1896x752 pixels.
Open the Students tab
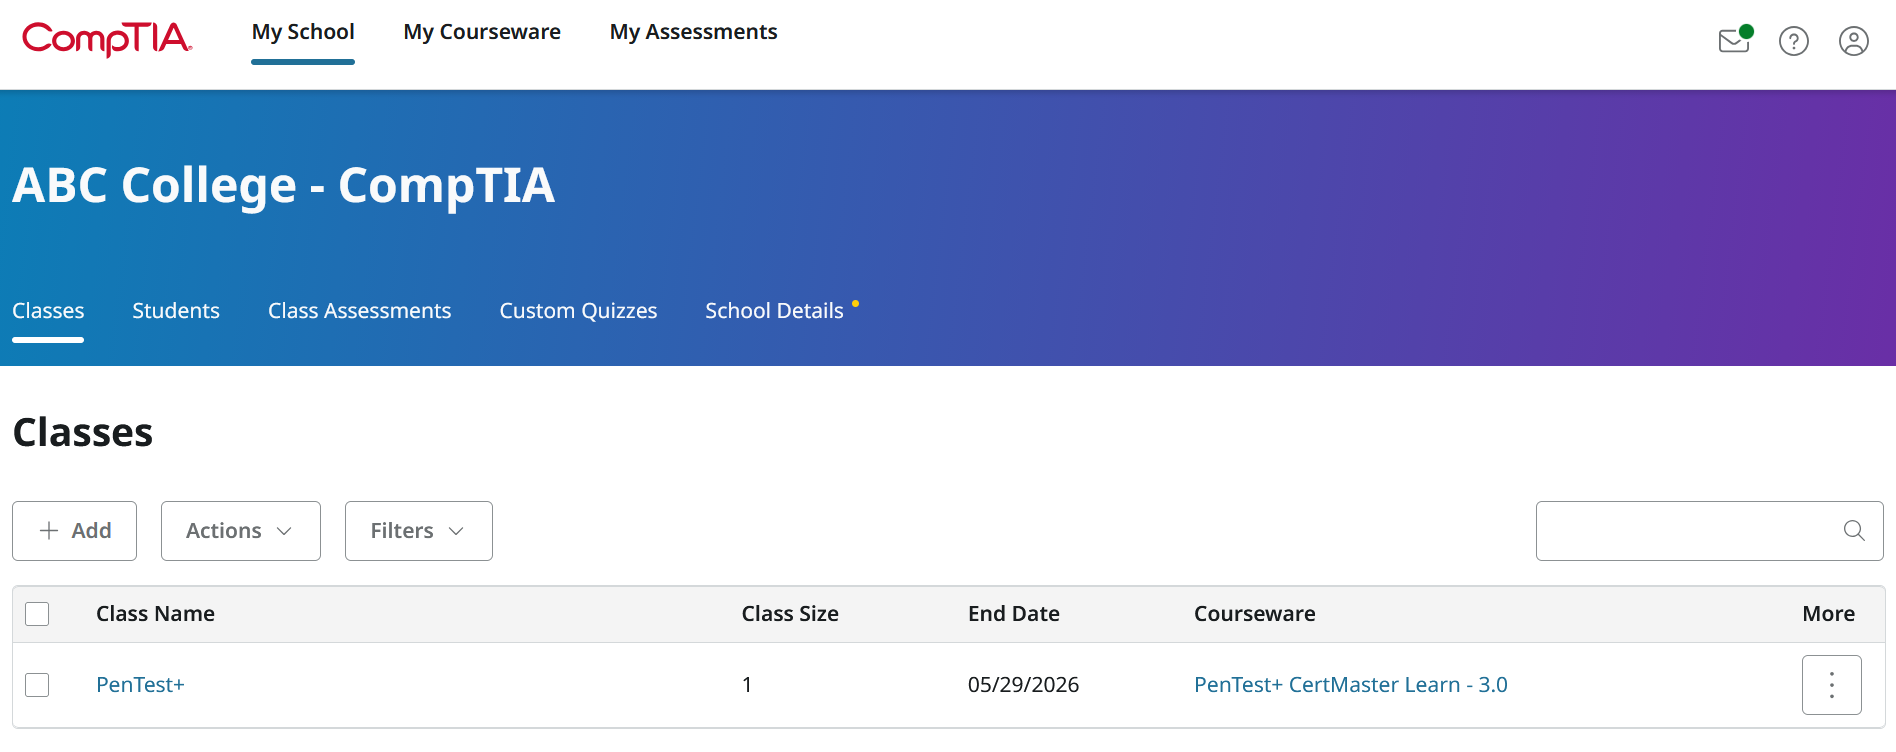tap(176, 311)
